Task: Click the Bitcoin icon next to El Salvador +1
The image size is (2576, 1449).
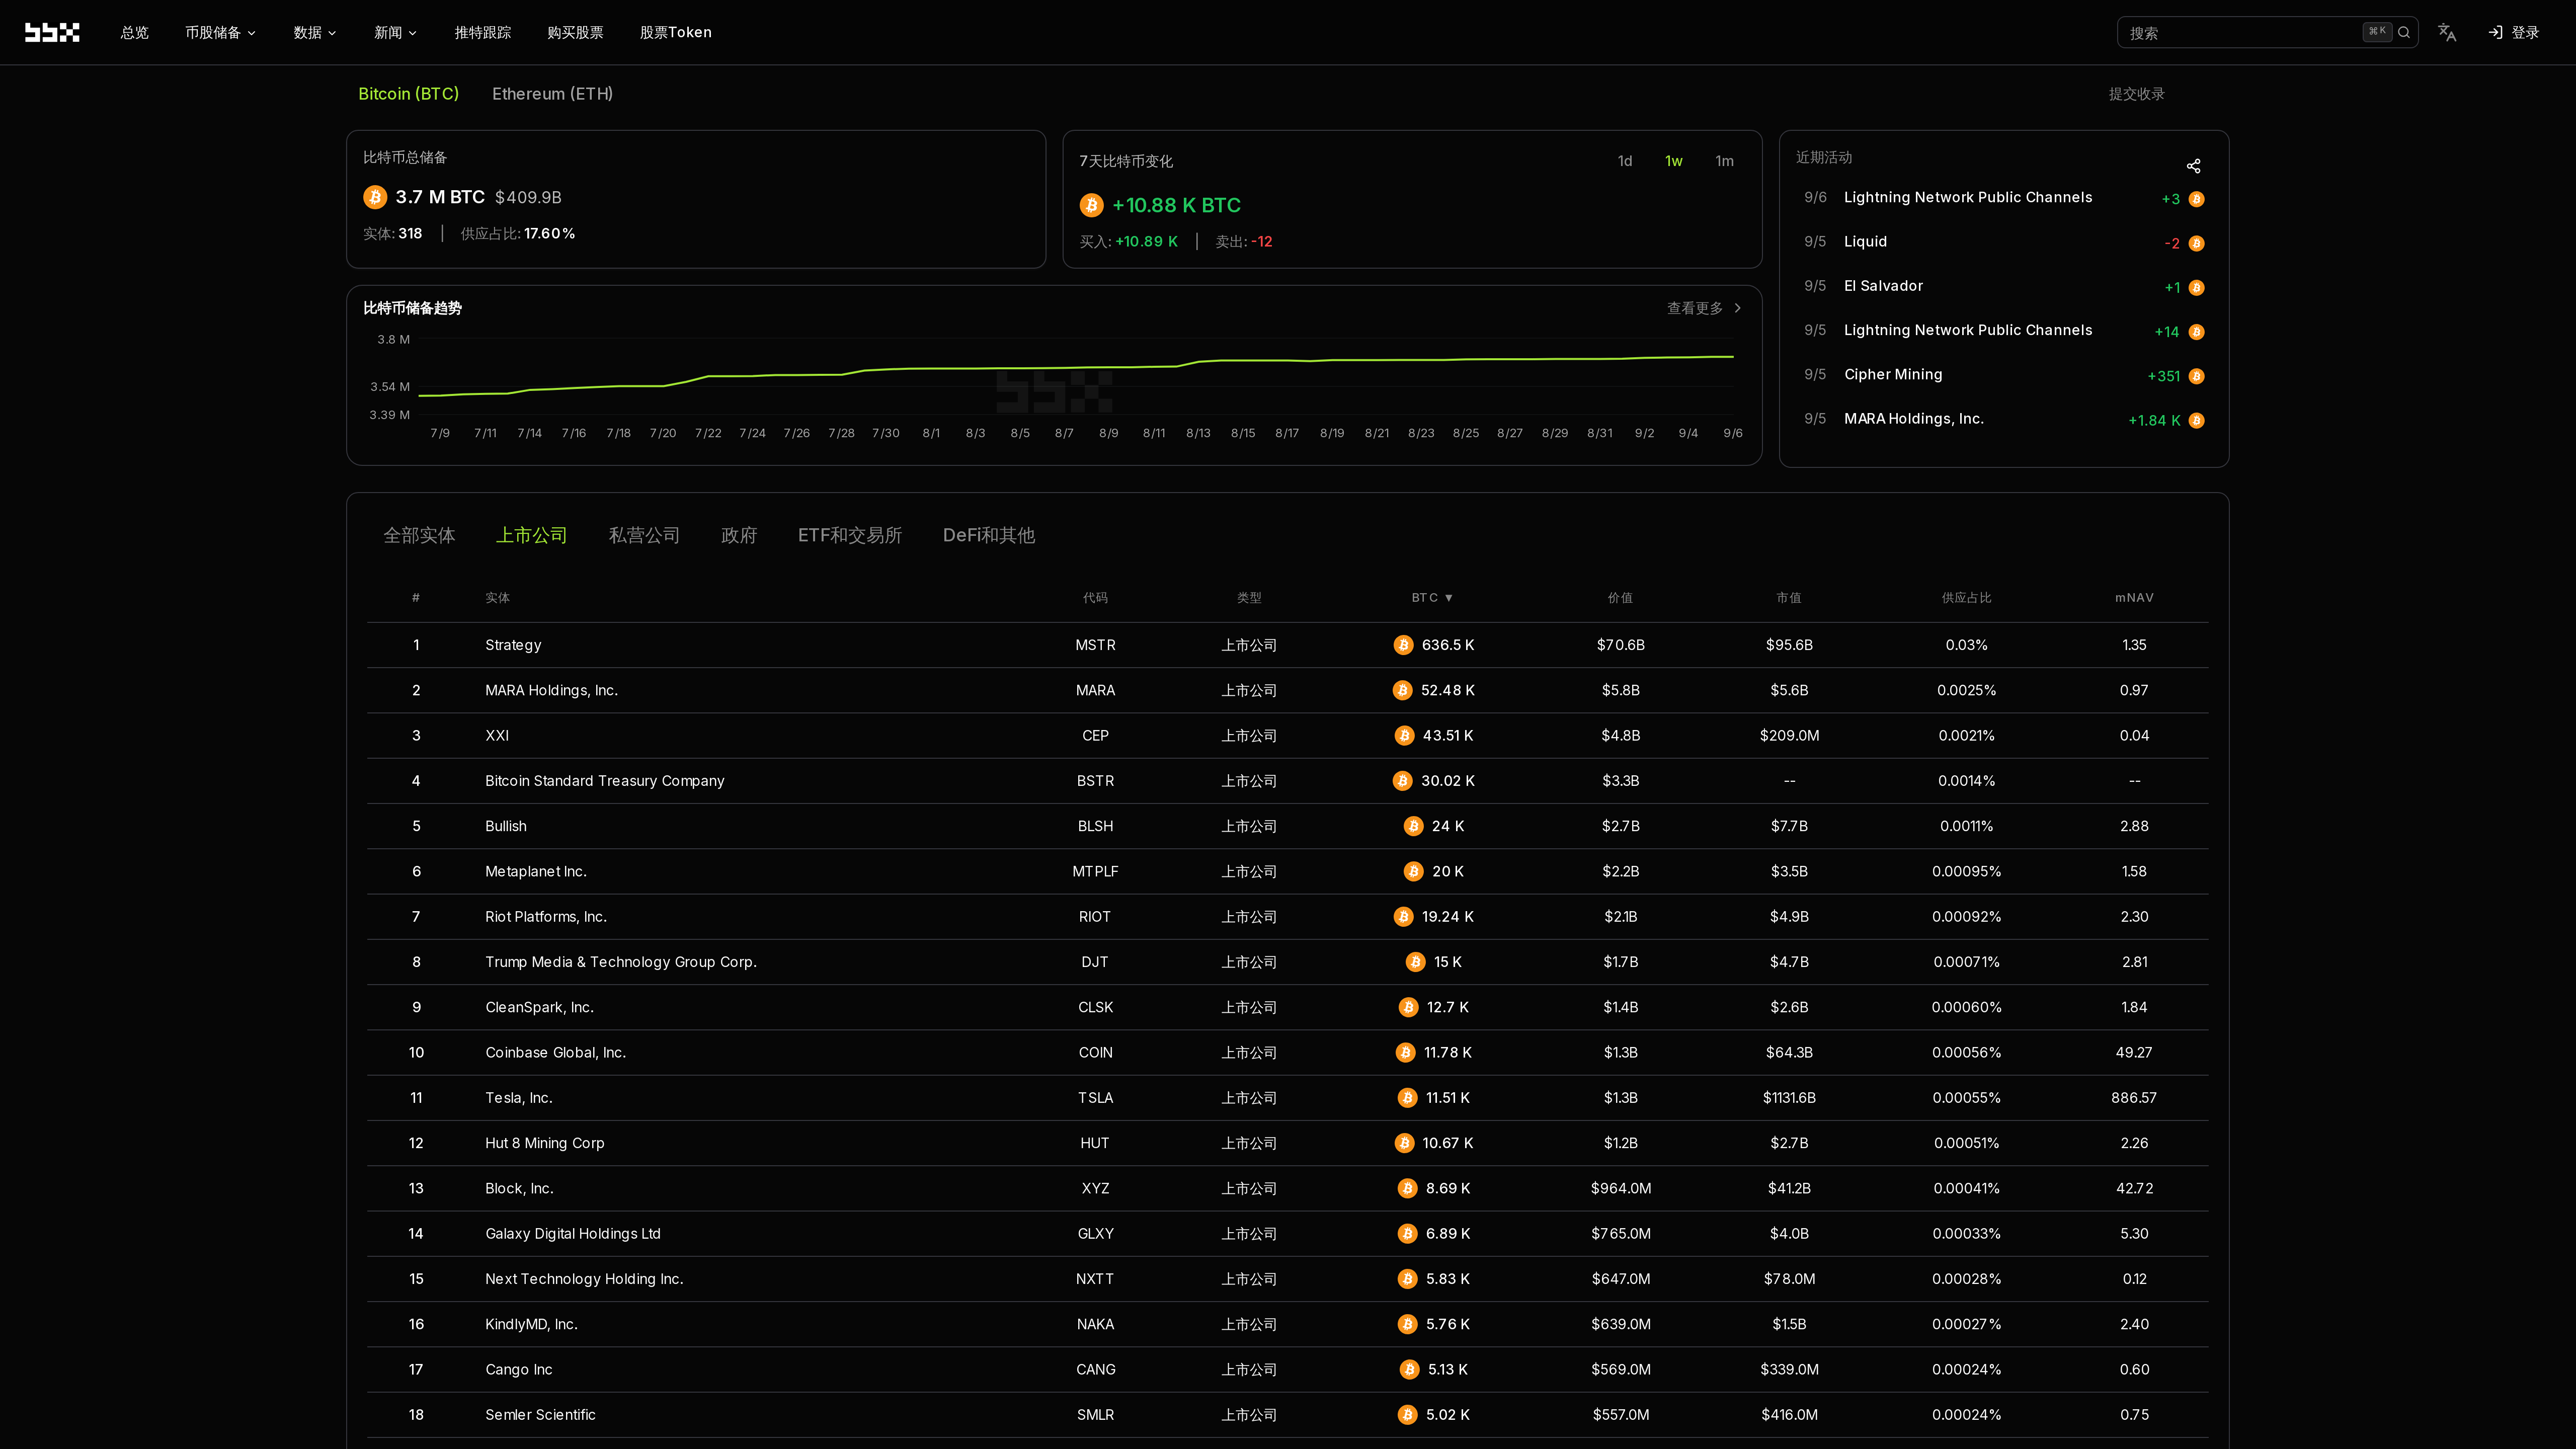Action: (2196, 288)
